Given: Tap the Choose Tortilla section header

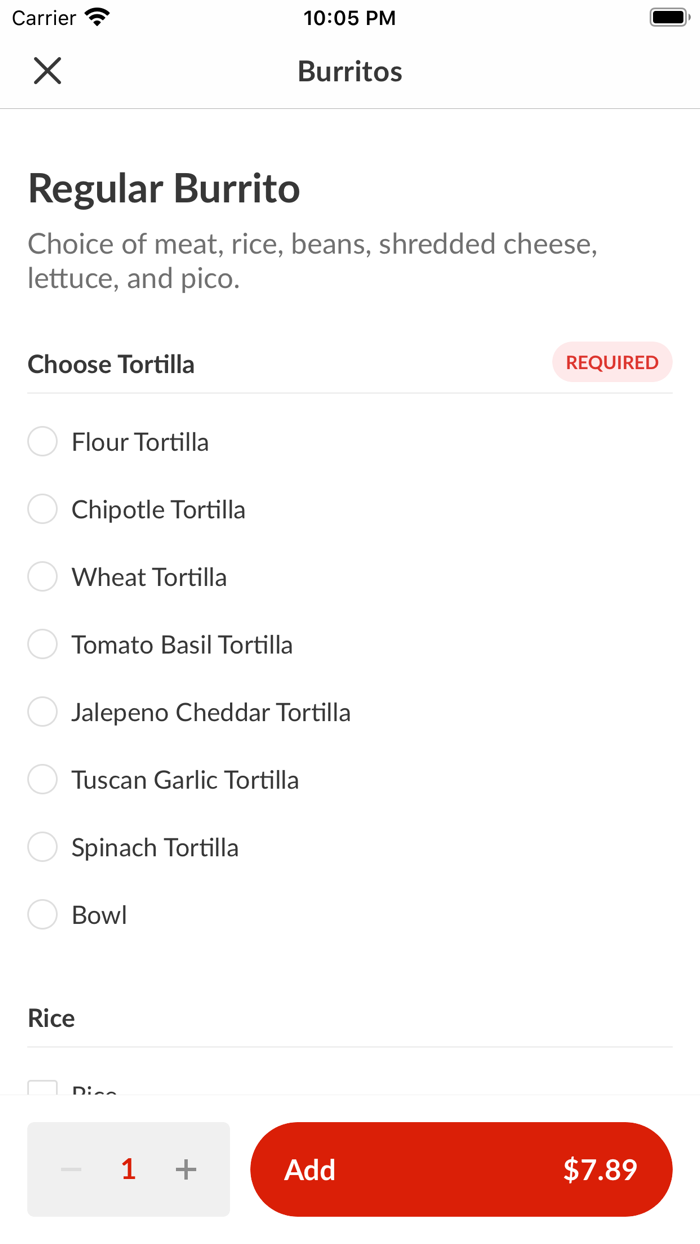Looking at the screenshot, I should coord(110,364).
